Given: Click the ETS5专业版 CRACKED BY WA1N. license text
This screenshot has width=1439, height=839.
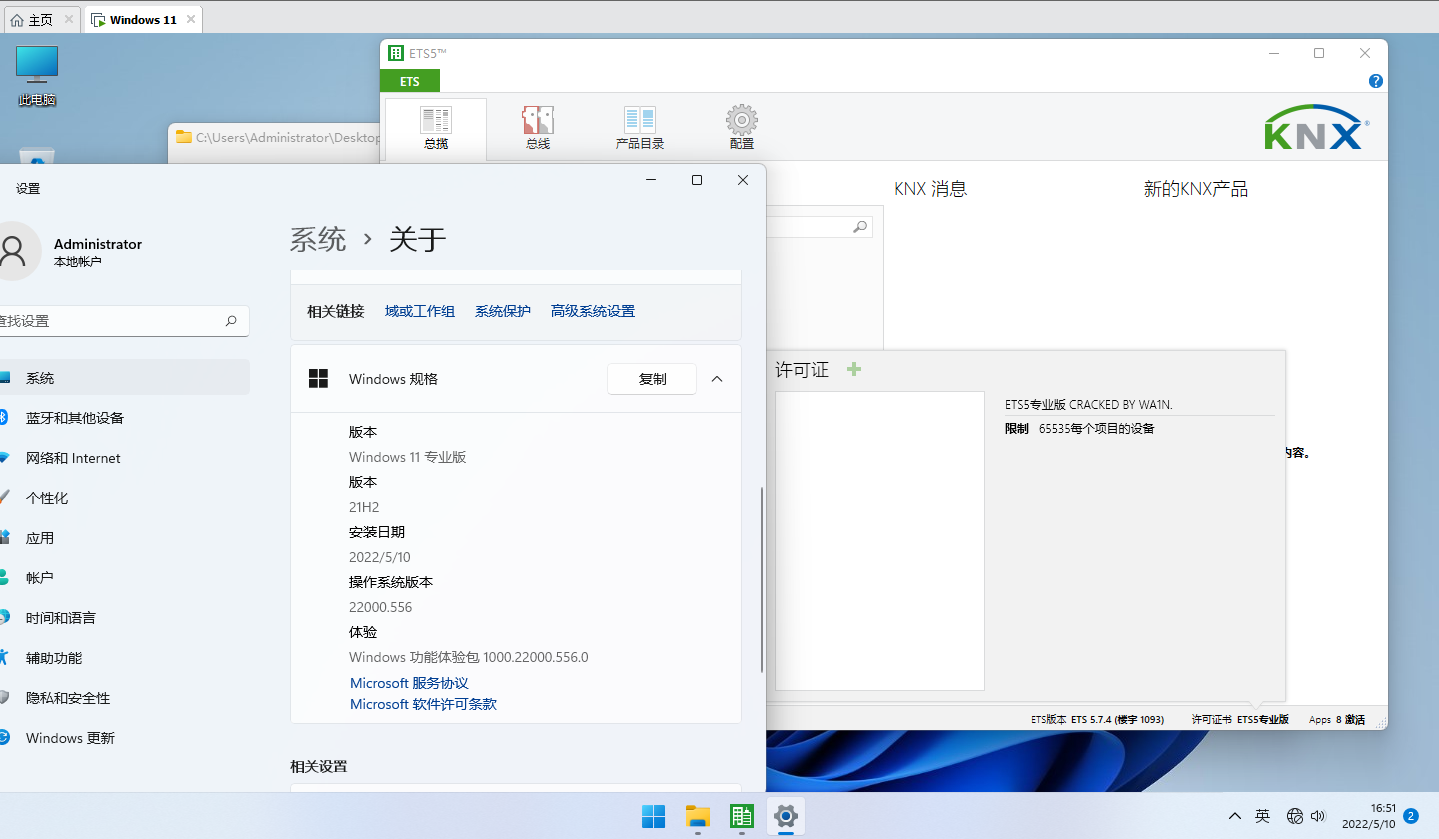Looking at the screenshot, I should (1089, 404).
